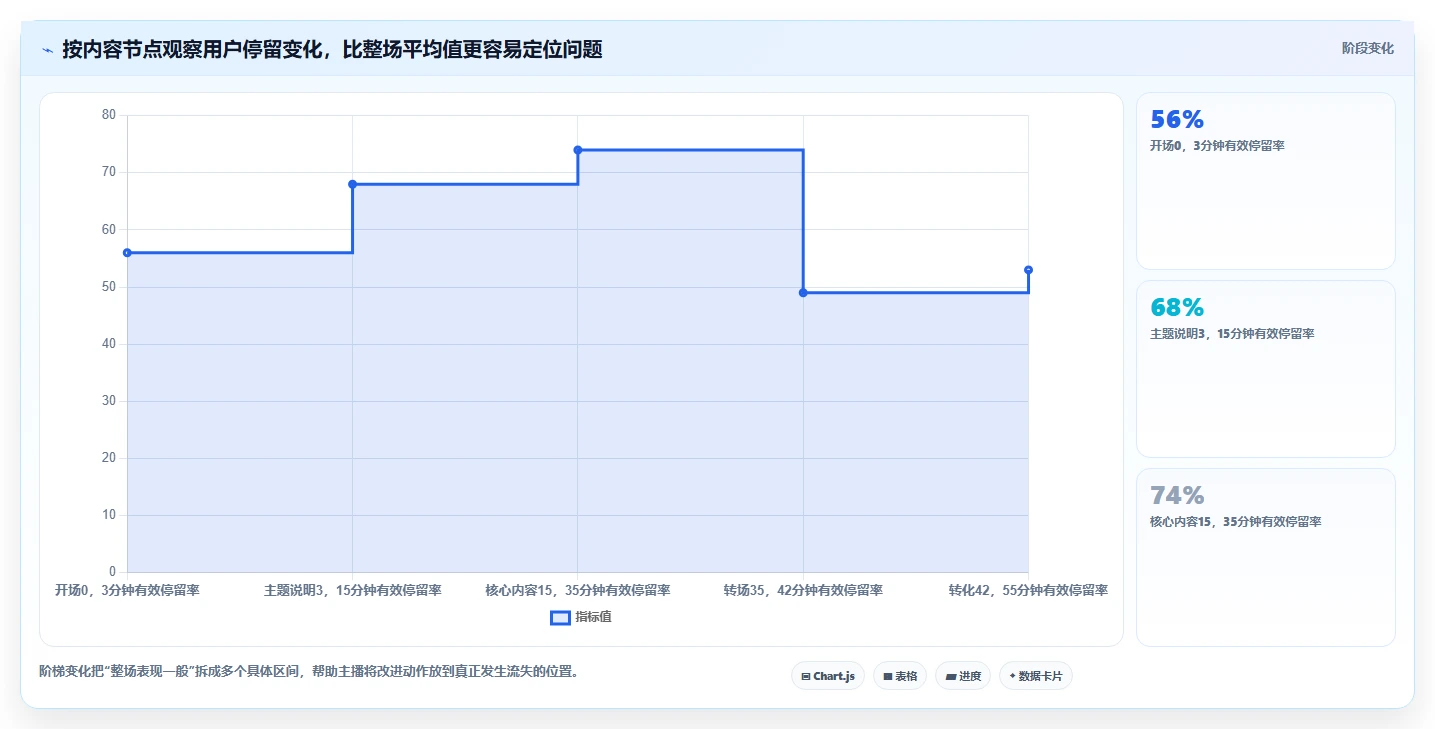Viewport: 1435px width, 729px height.
Task: Click x-axis label 核心内容15，35分钟有效停留率
Action: coord(578,590)
